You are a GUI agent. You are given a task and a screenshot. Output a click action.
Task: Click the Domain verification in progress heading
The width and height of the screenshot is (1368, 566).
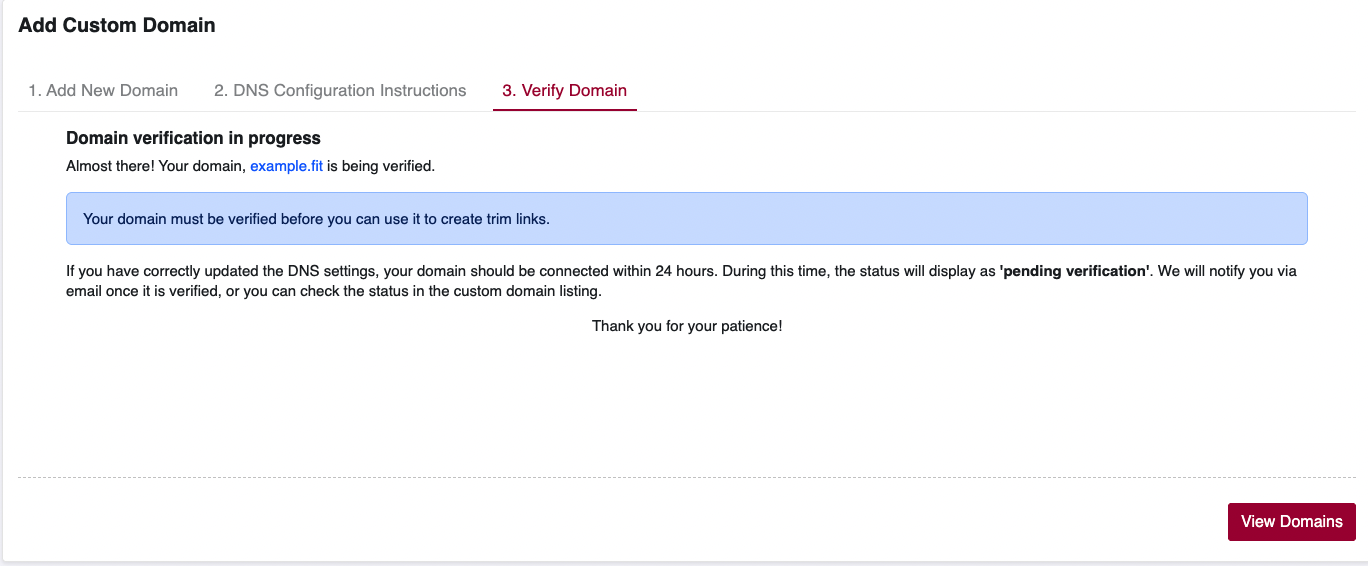(193, 138)
